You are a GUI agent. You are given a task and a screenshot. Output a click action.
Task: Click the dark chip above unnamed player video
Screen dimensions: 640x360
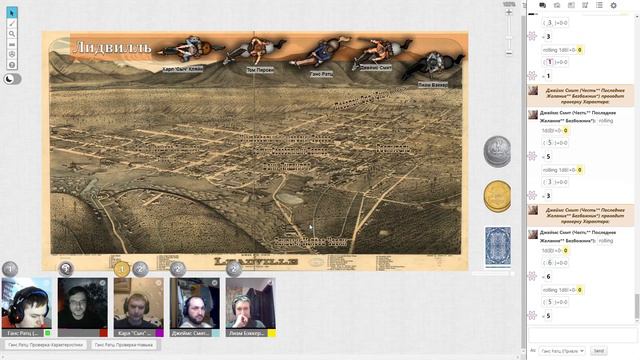(x=66, y=269)
